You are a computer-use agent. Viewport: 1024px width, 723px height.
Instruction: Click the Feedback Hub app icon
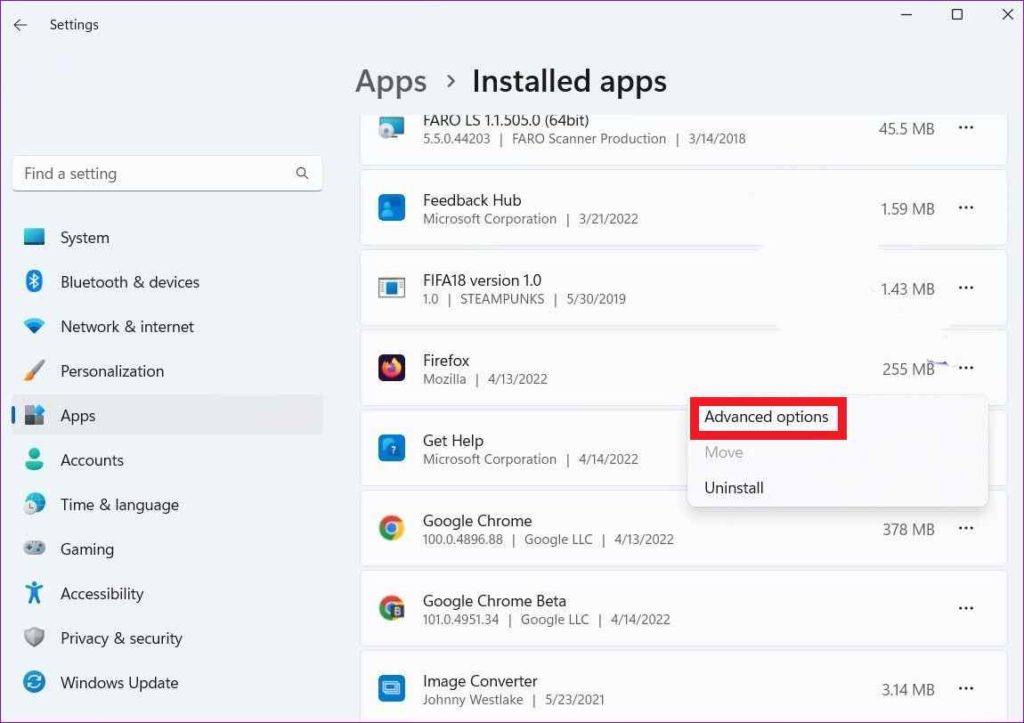[x=391, y=208]
